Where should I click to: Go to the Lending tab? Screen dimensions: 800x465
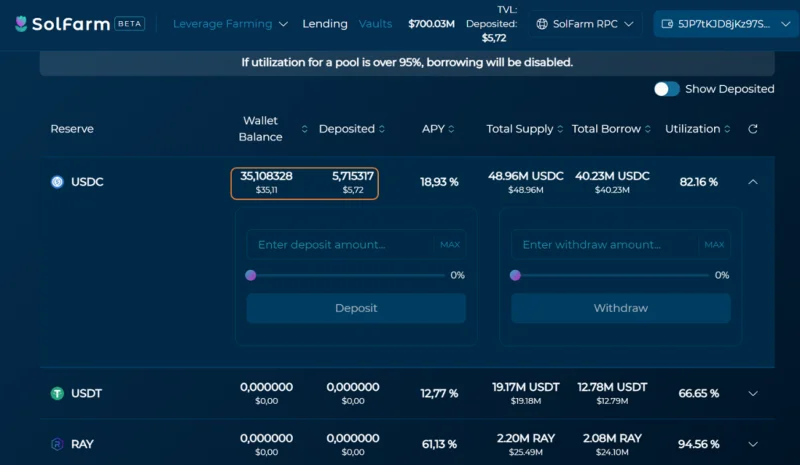coord(324,24)
